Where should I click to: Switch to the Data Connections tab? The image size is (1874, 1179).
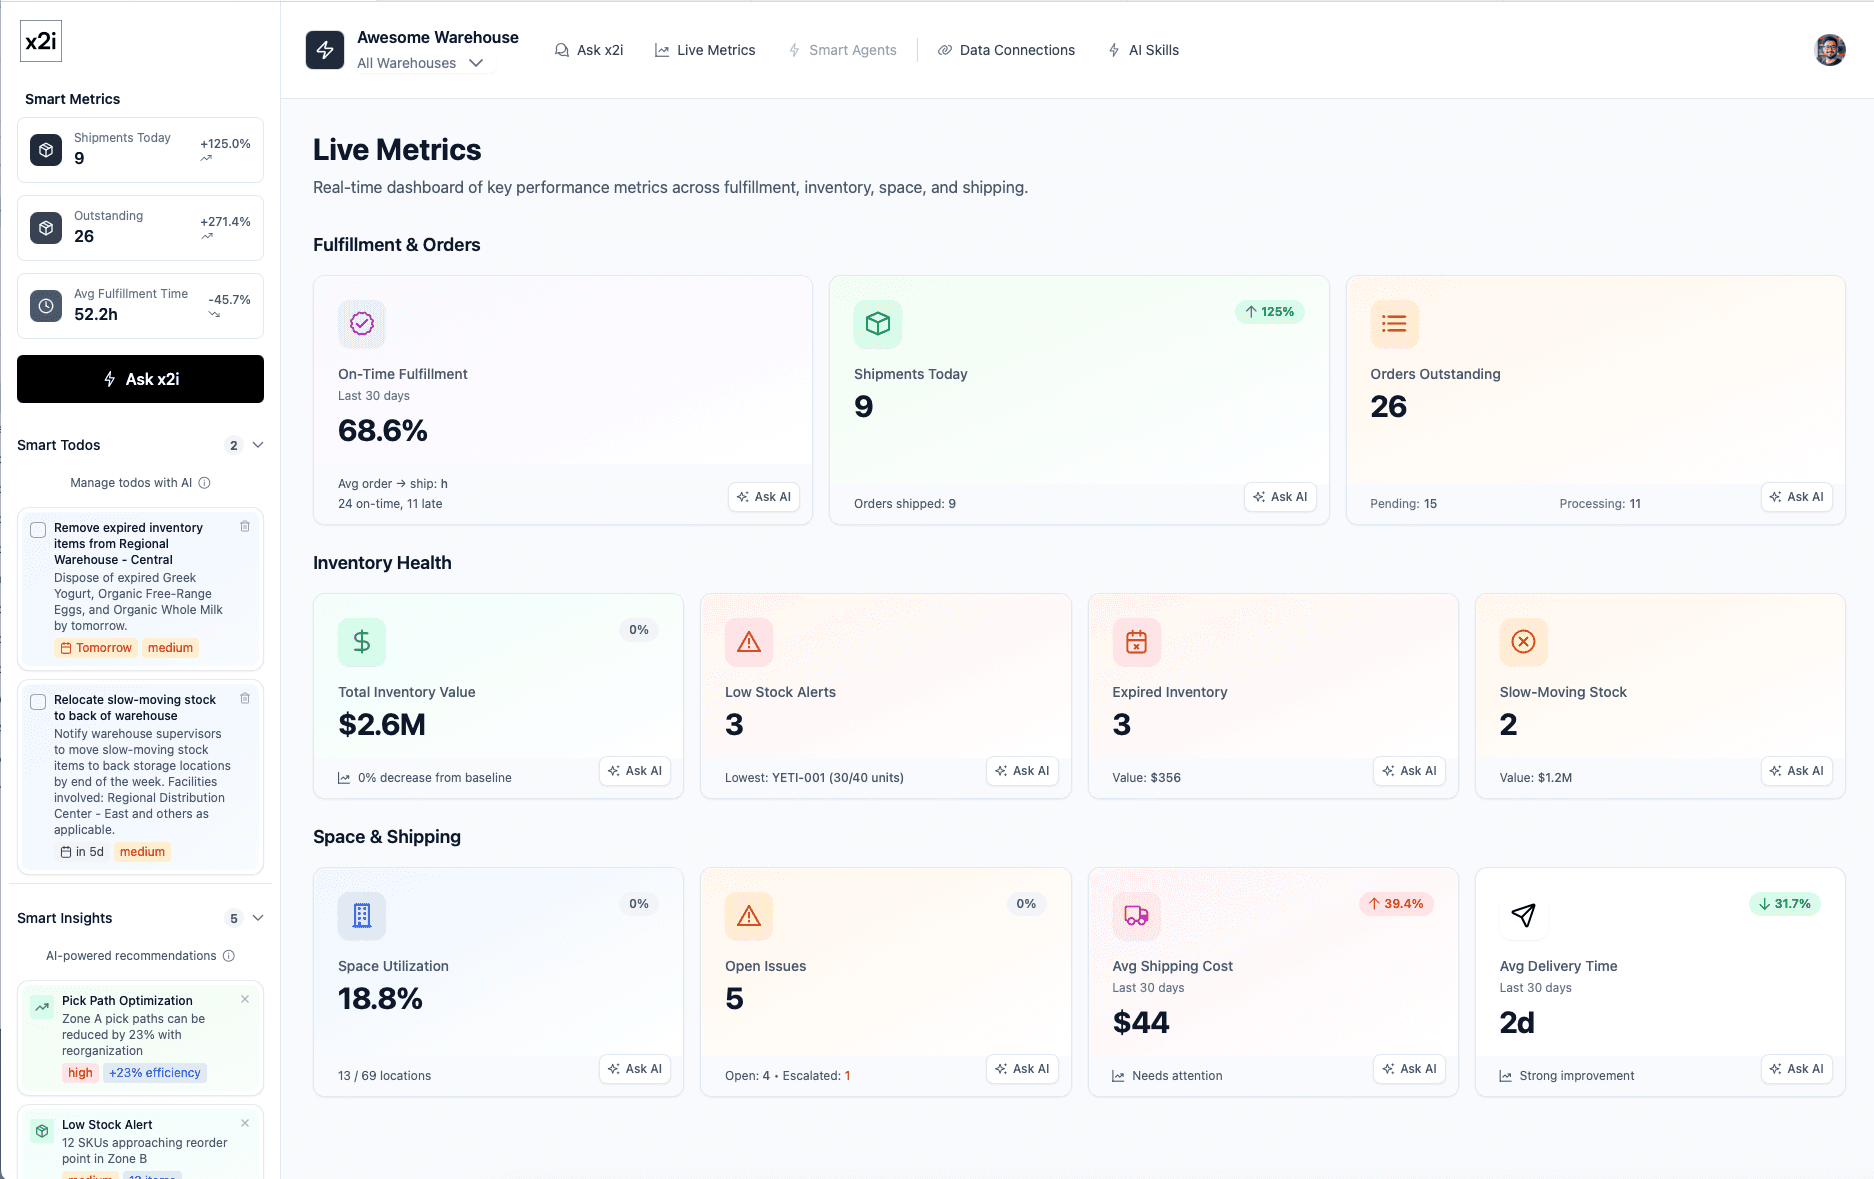click(1006, 50)
